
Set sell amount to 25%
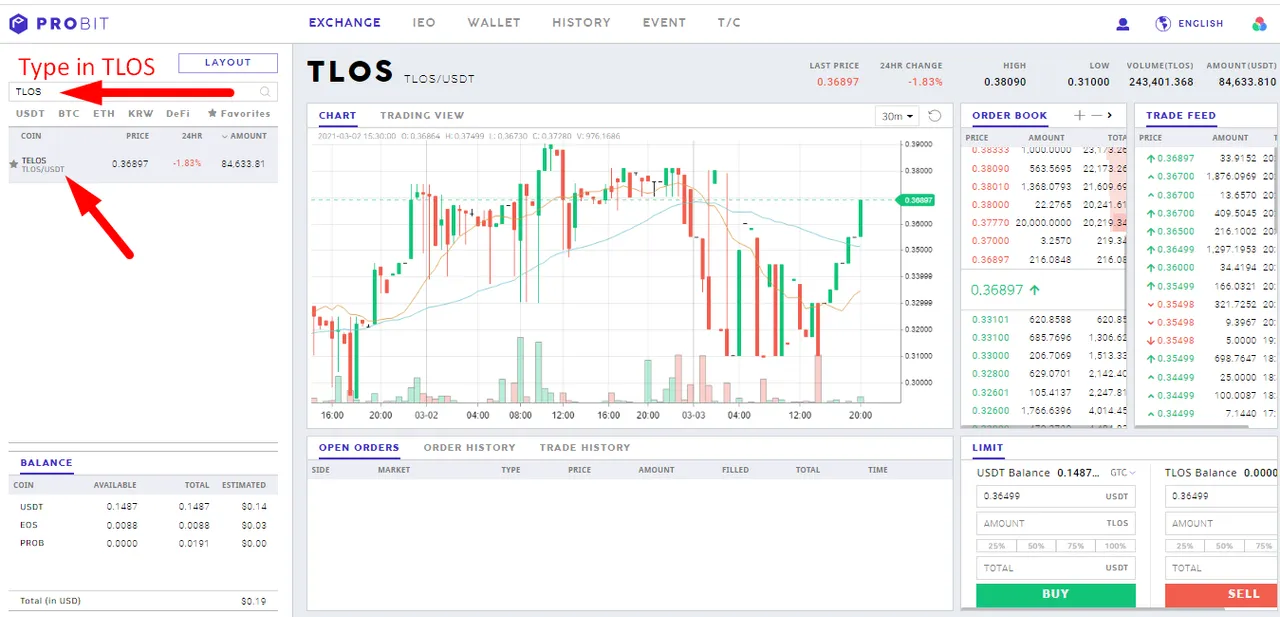[x=1185, y=546]
